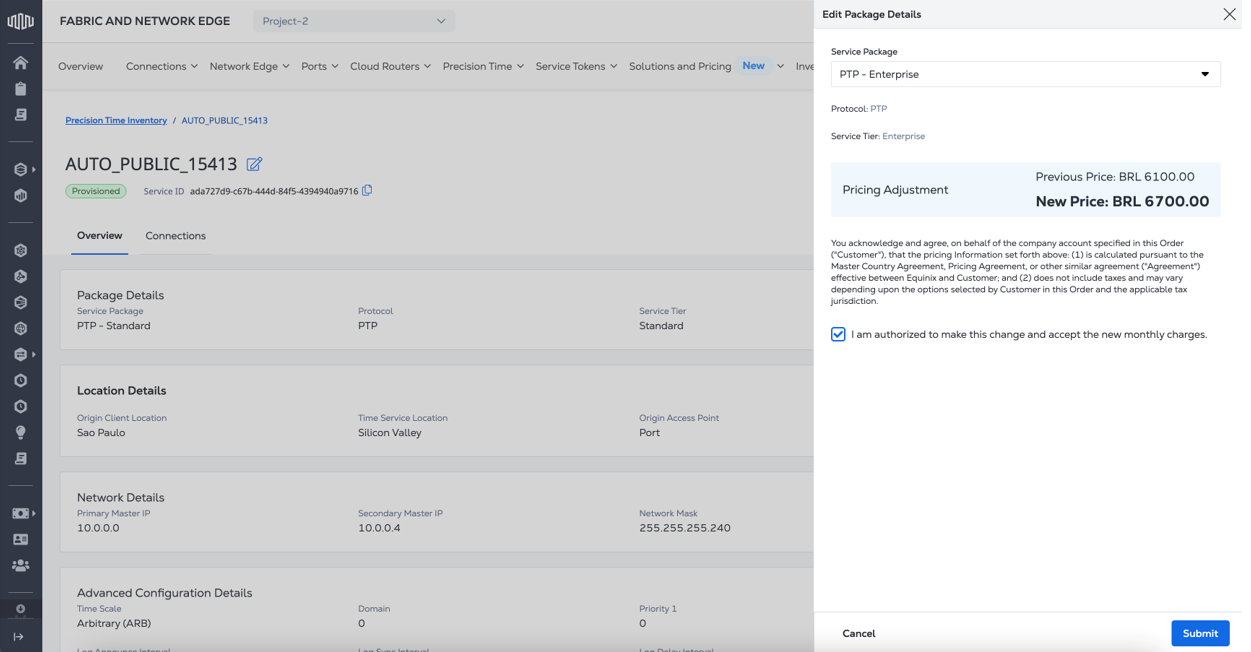The height and width of the screenshot is (652, 1251).
Task: Go to Home via sidebar house icon
Action: click(x=20, y=63)
